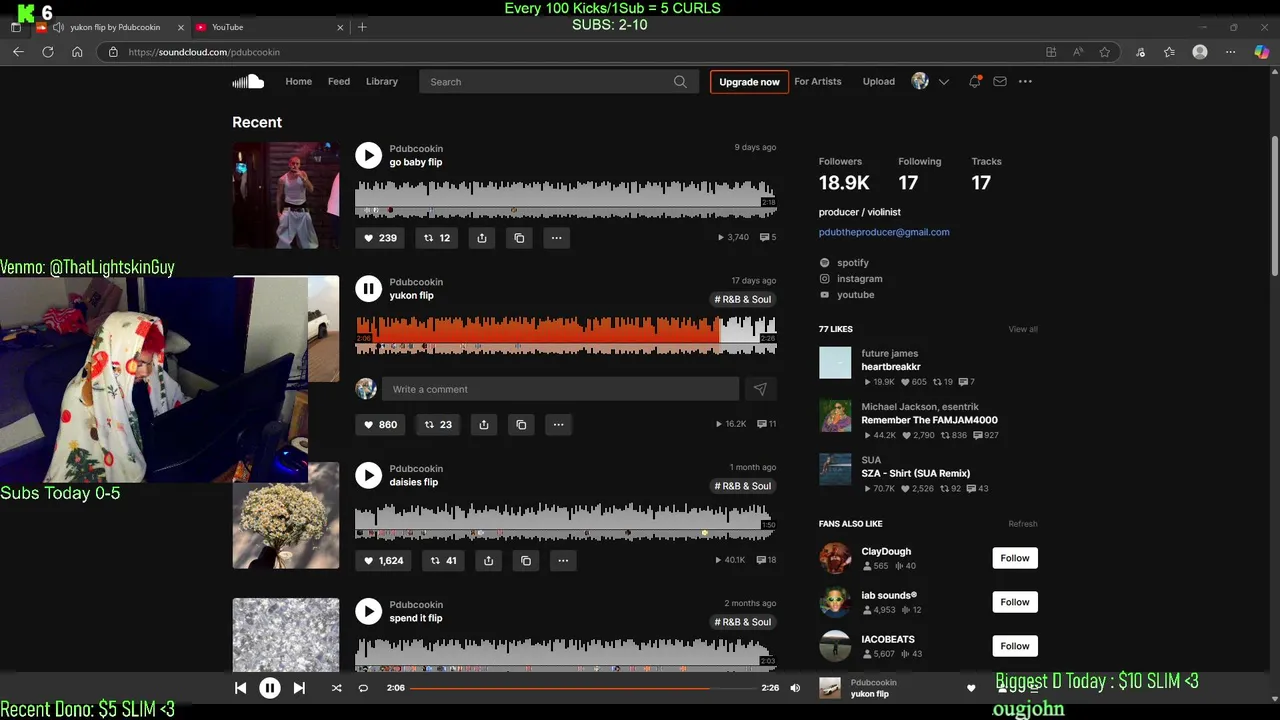Follow ClayDough
This screenshot has width=1280, height=720.
[1015, 558]
